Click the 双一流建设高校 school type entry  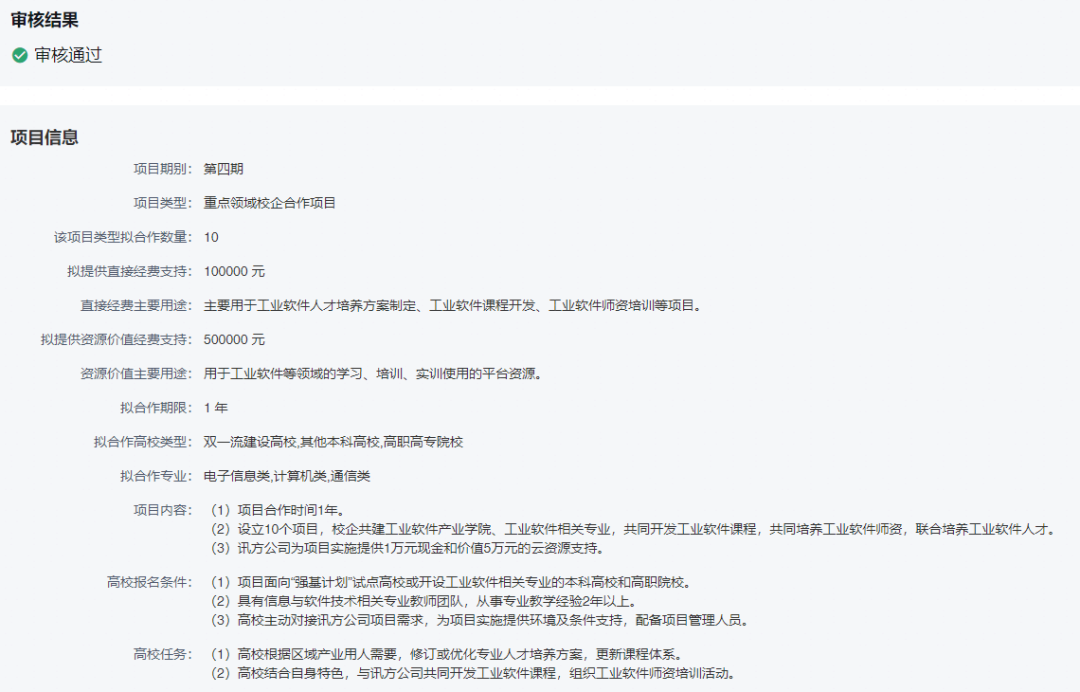(252, 441)
